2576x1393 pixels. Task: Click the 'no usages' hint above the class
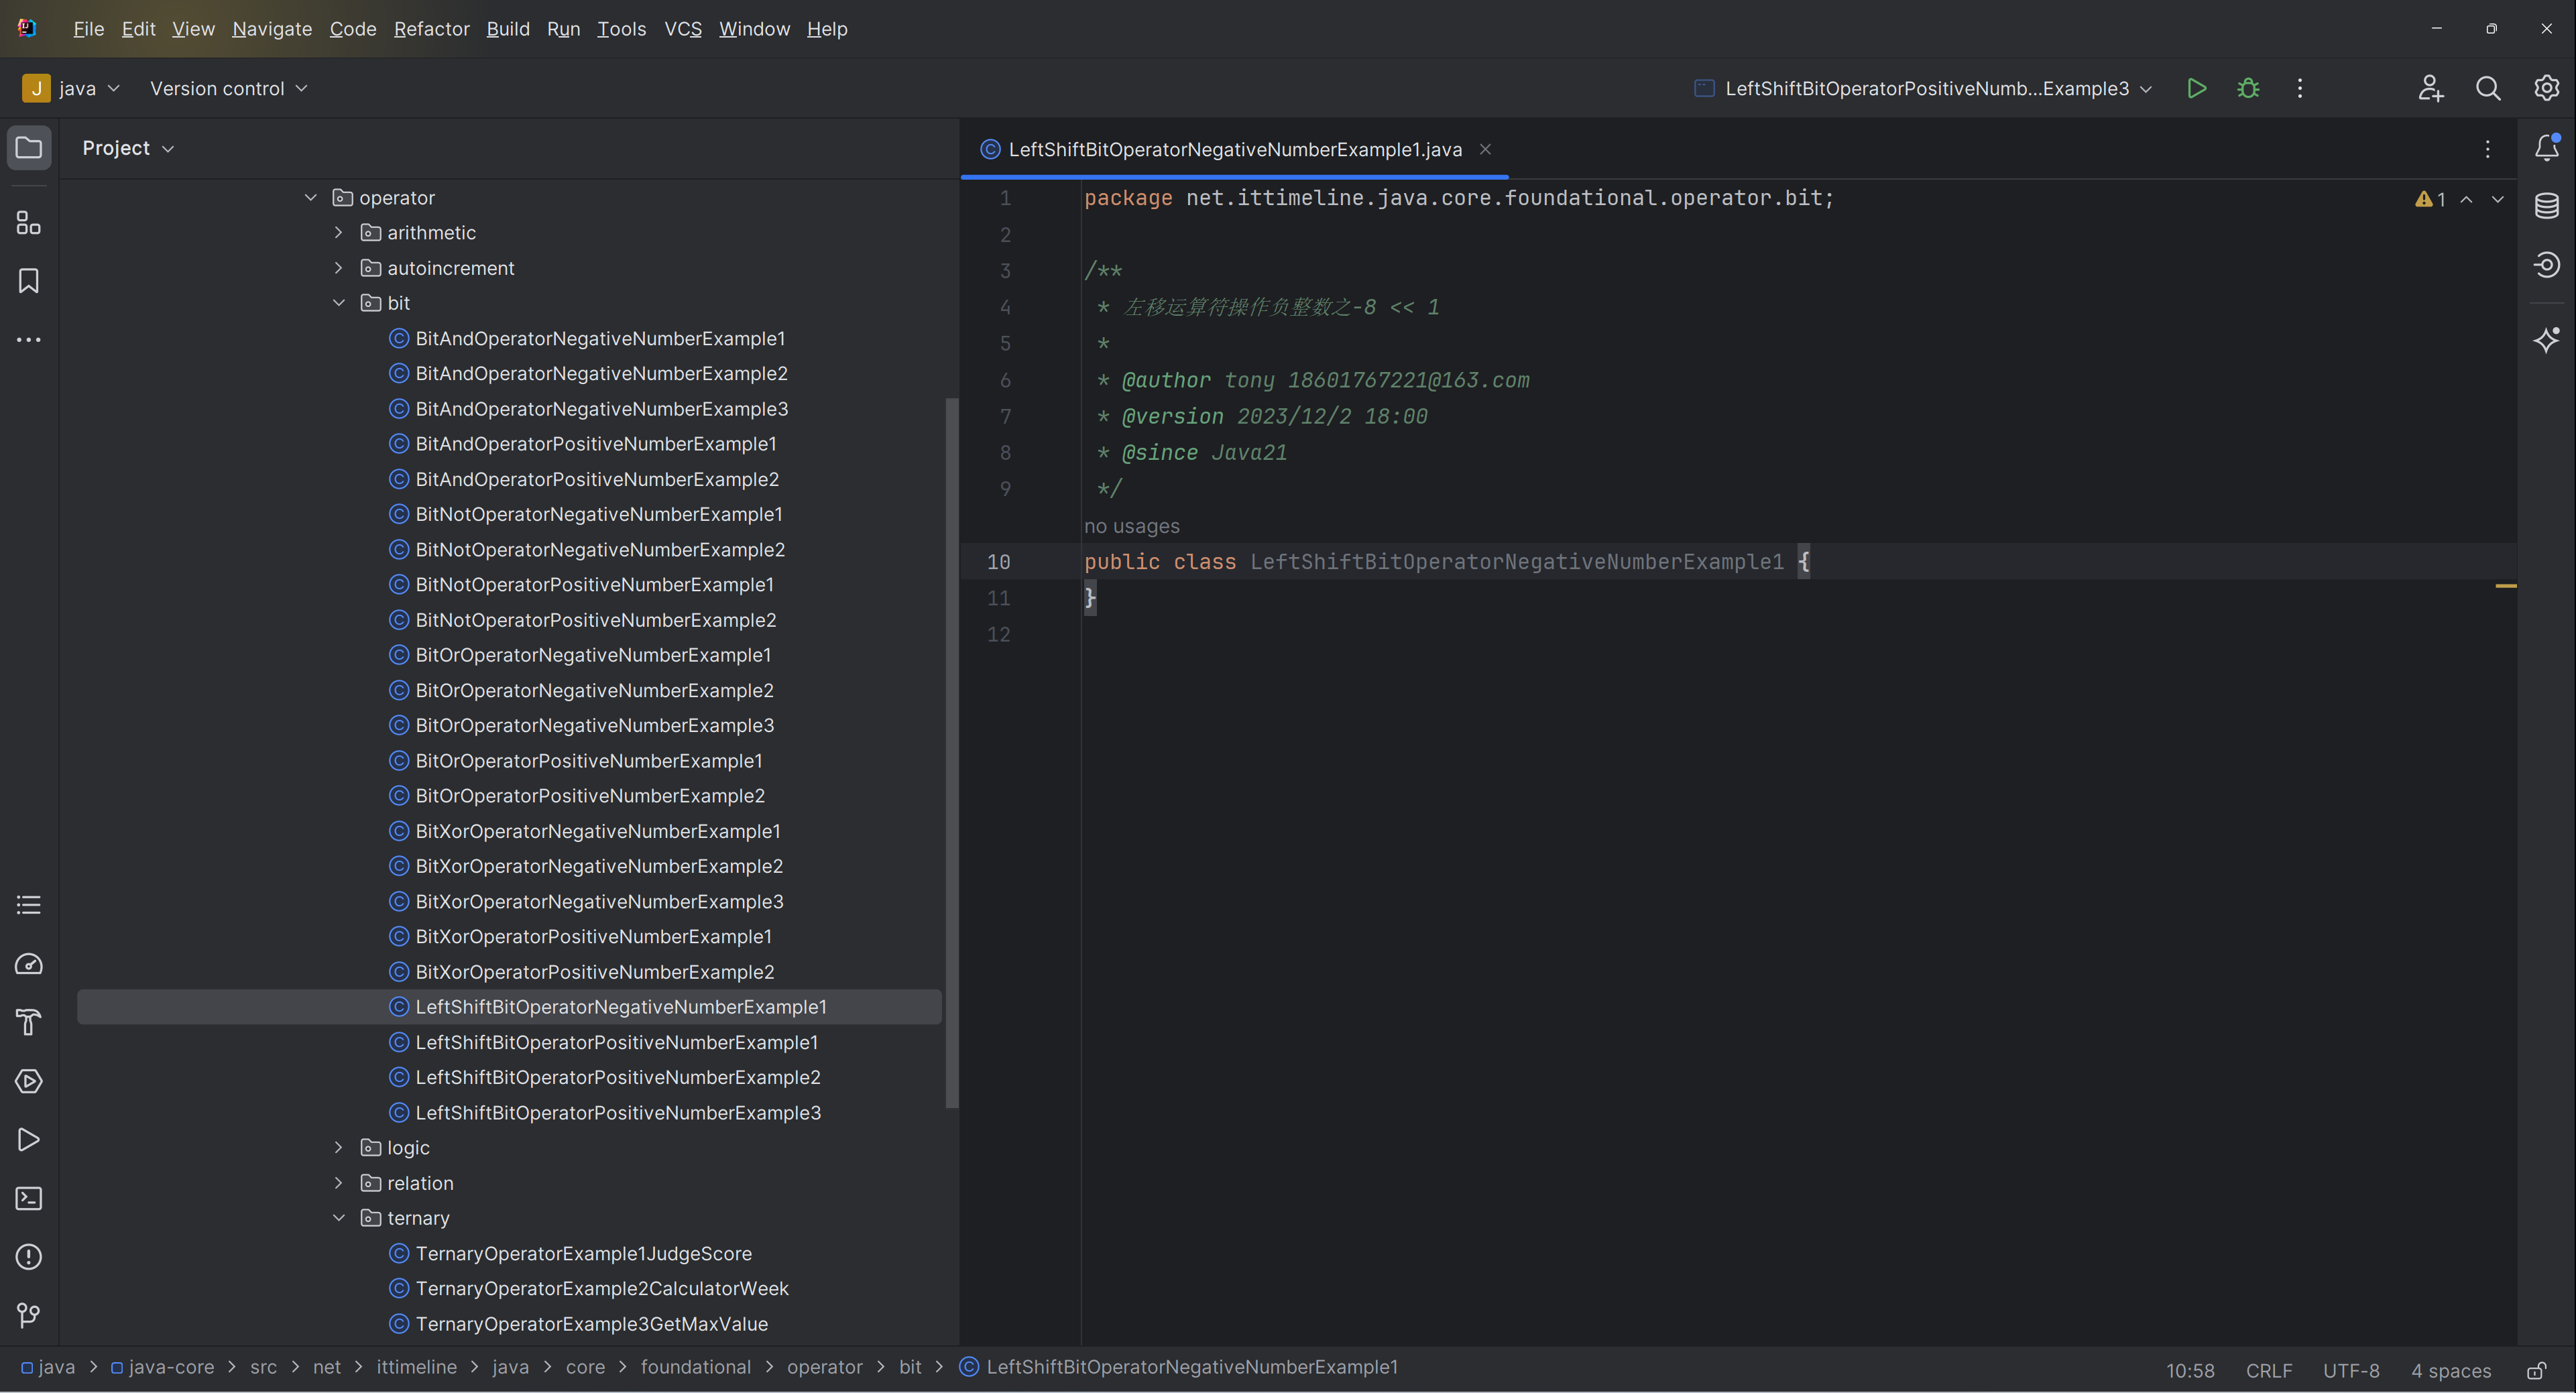tap(1131, 526)
